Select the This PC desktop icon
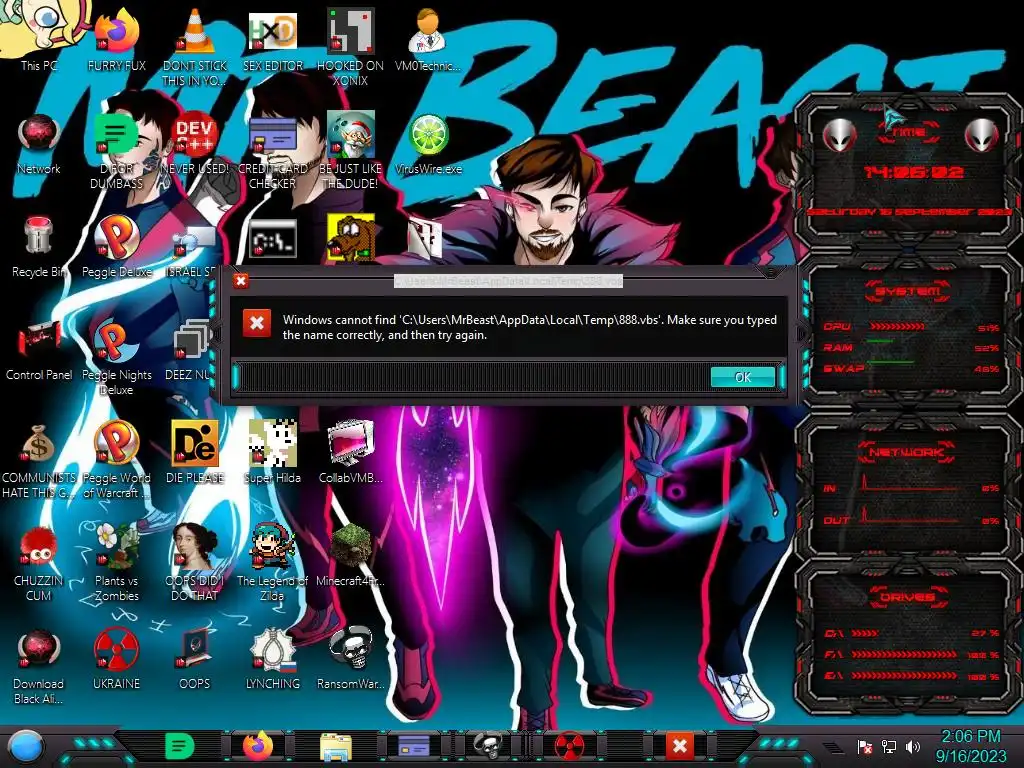Viewport: 1024px width, 768px height. pyautogui.click(x=39, y=38)
